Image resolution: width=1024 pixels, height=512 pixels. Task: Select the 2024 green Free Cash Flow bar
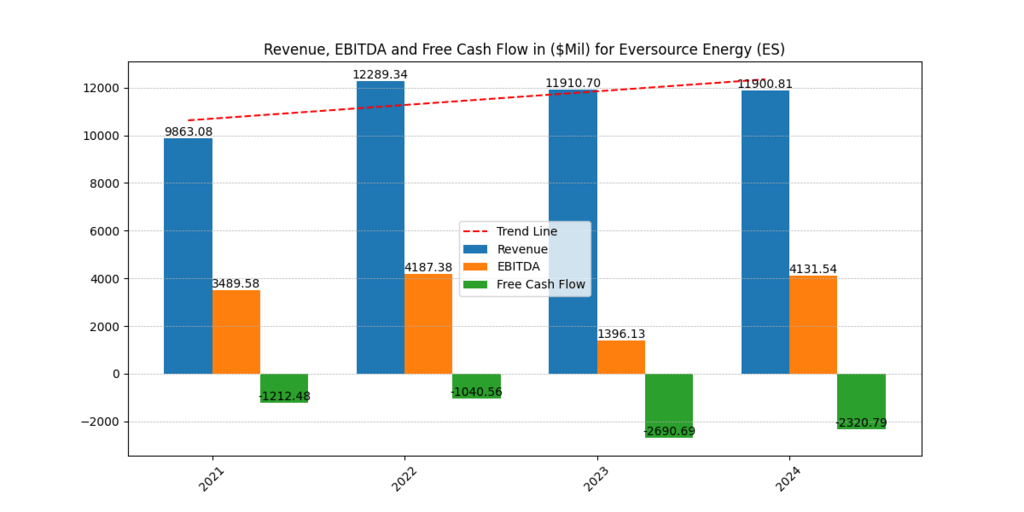tap(861, 401)
